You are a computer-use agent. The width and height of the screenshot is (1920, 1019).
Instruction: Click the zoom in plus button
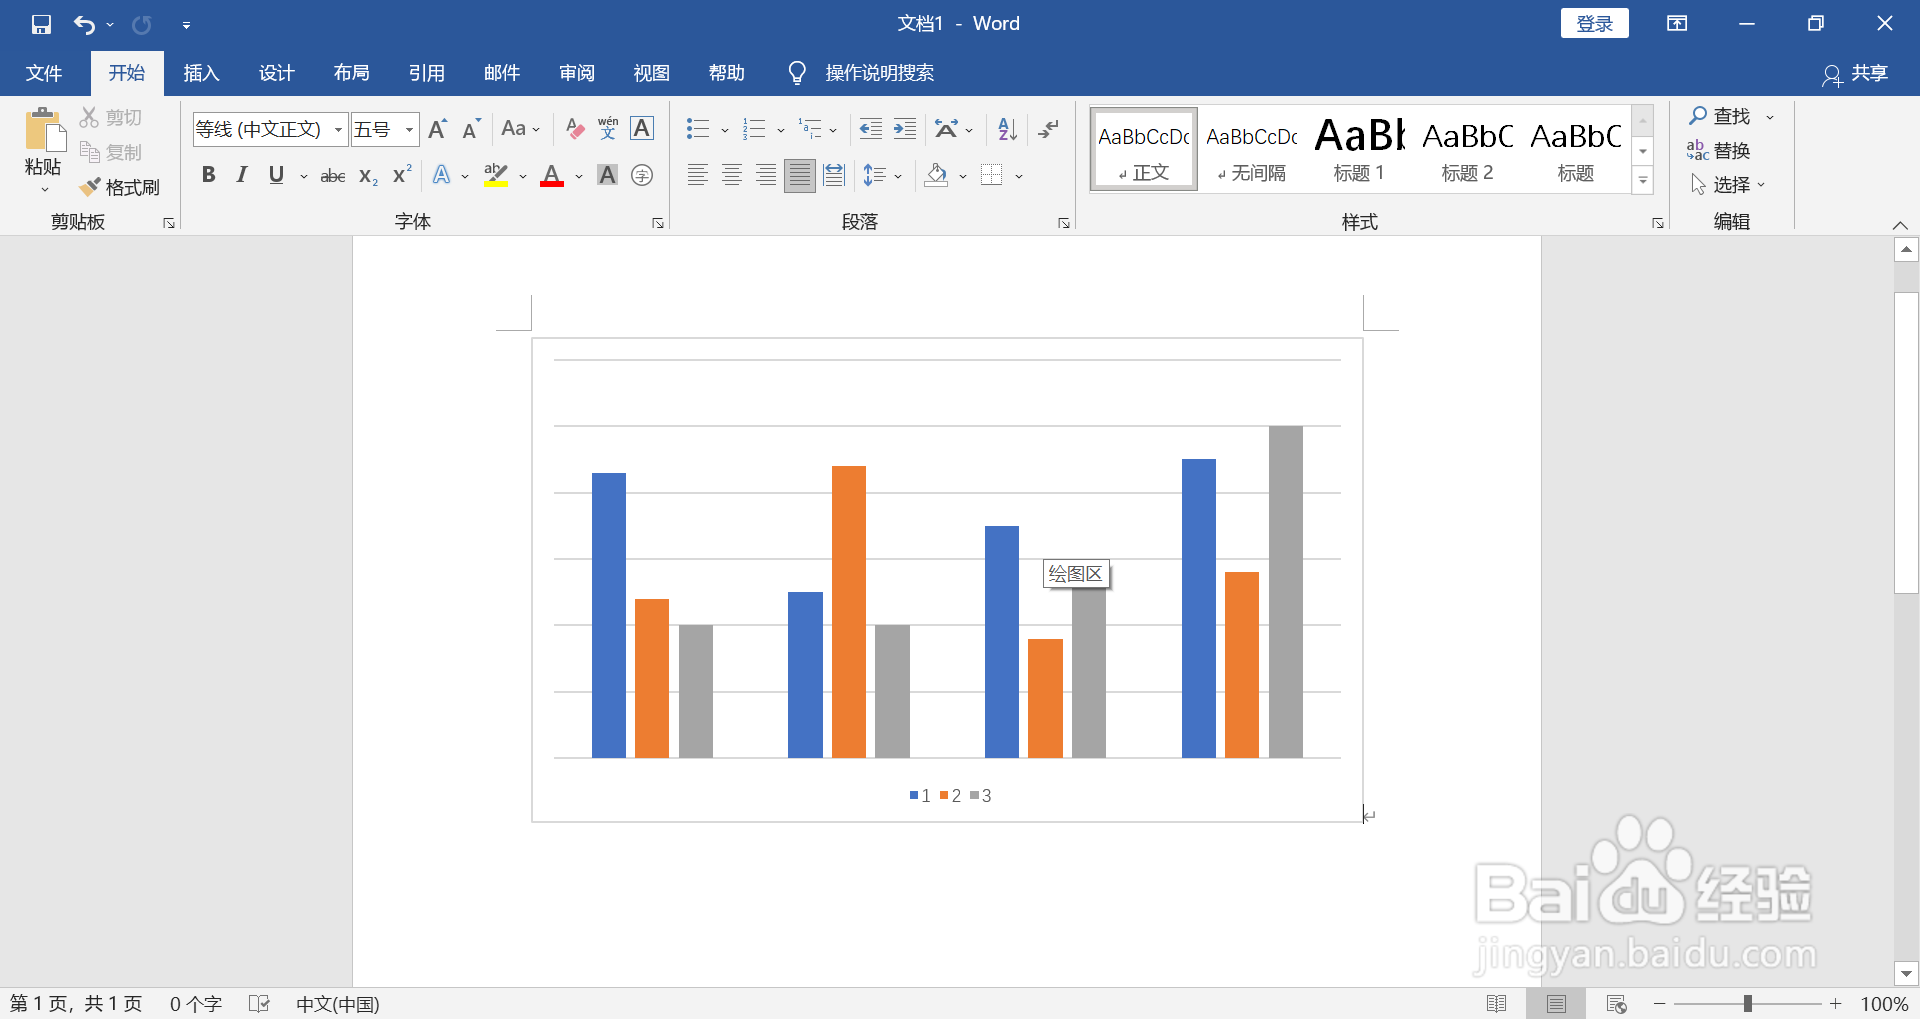(x=1836, y=1004)
